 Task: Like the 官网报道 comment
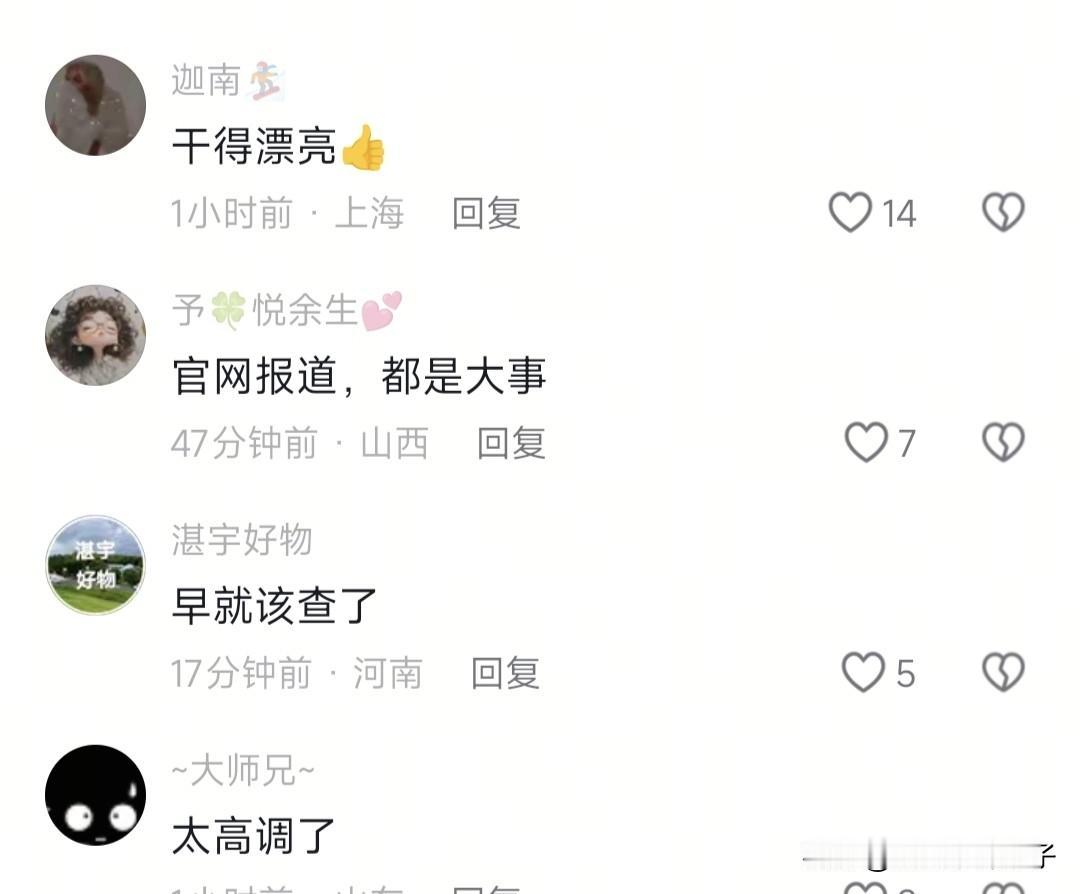tap(866, 441)
